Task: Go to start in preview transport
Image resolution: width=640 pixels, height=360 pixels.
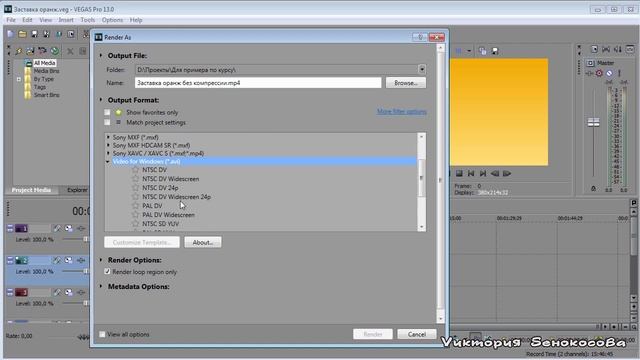Action: [471, 173]
